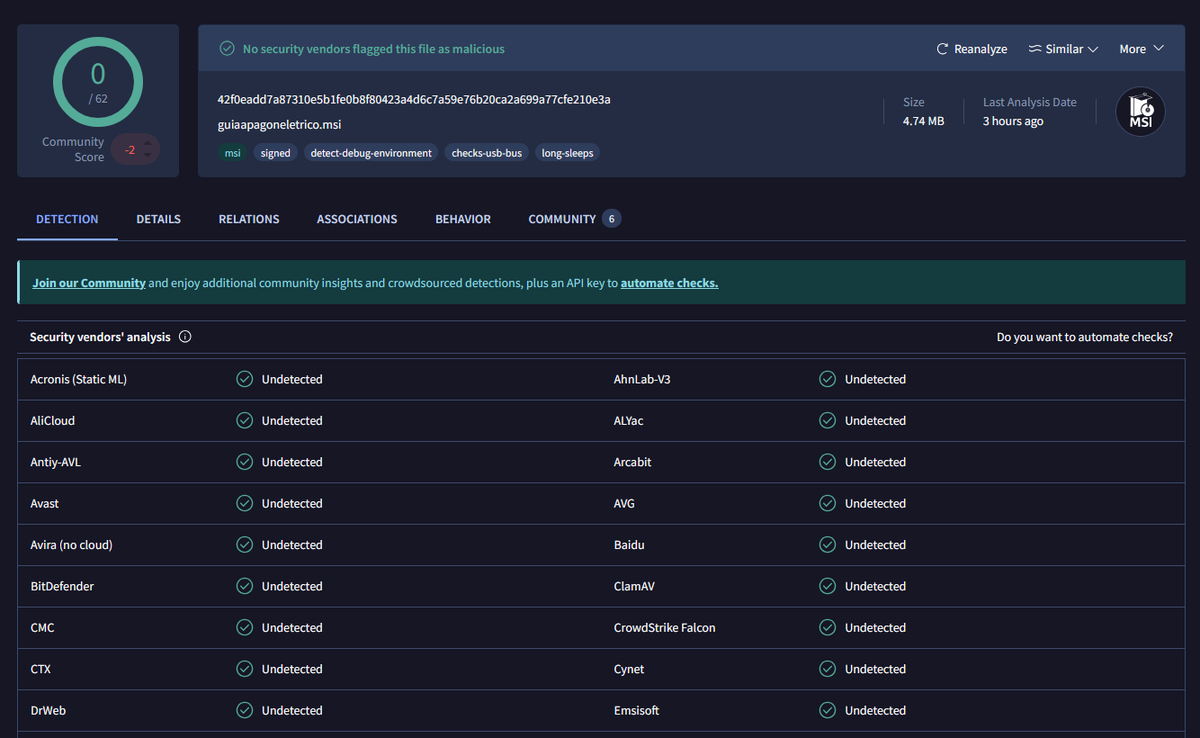Click the checkmark icon in the no-vendors-flagged banner
The width and height of the screenshot is (1200, 738).
(227, 49)
